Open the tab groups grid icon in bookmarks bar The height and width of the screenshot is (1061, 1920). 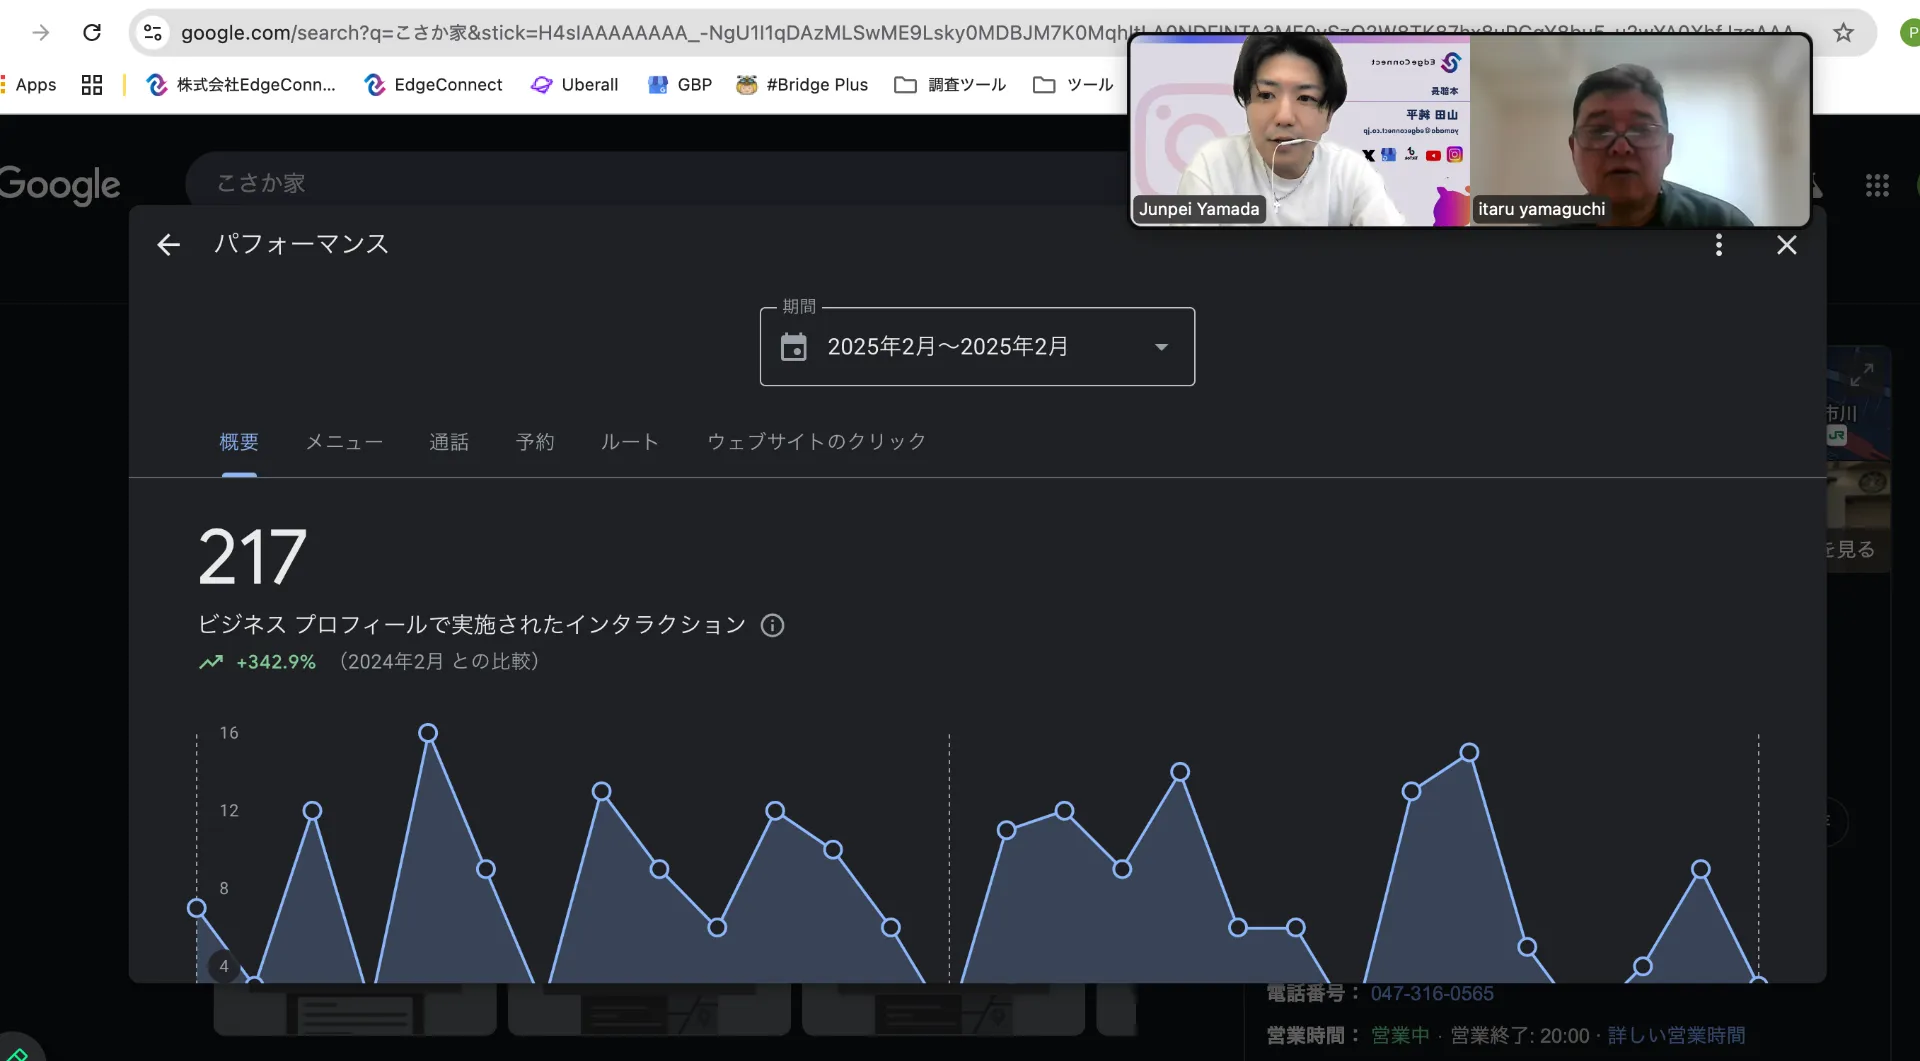point(92,85)
